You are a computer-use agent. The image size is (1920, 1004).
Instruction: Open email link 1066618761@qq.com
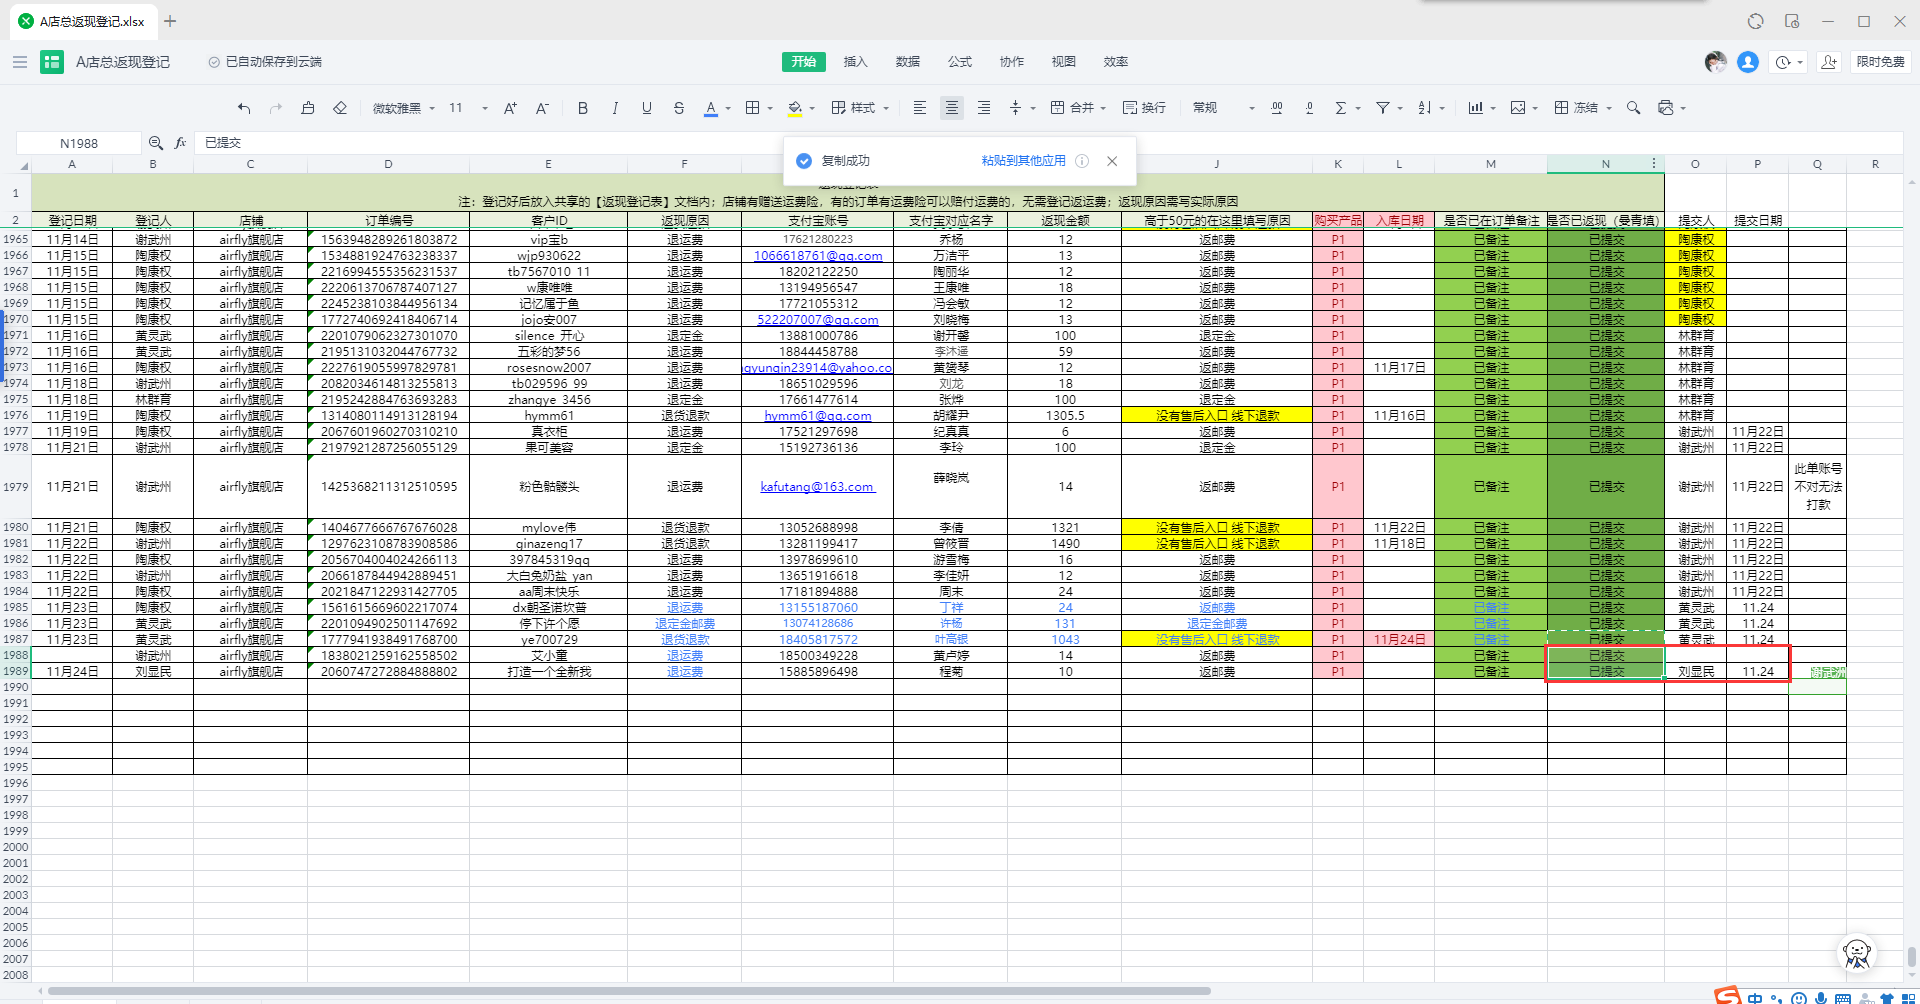click(817, 256)
